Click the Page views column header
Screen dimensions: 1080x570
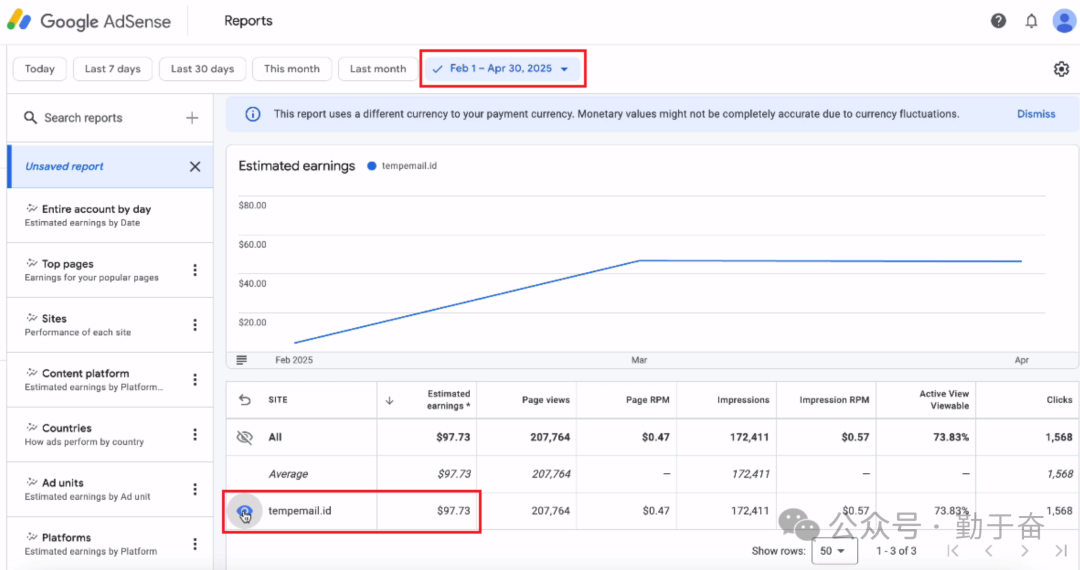[546, 400]
